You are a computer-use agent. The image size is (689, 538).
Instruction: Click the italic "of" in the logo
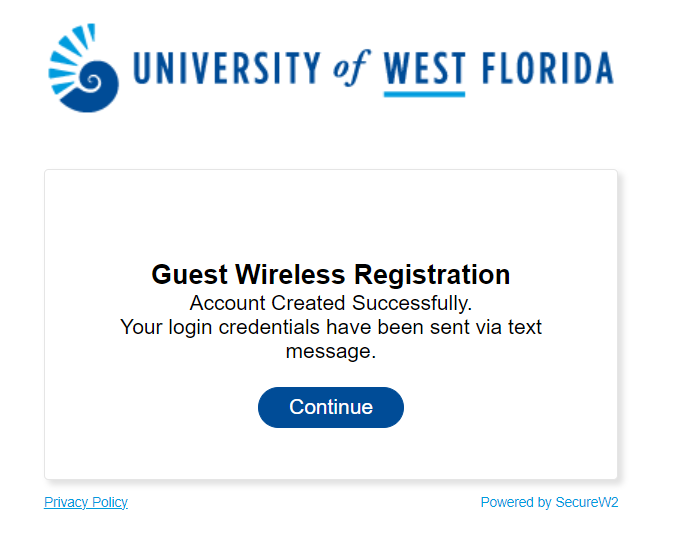click(x=351, y=68)
